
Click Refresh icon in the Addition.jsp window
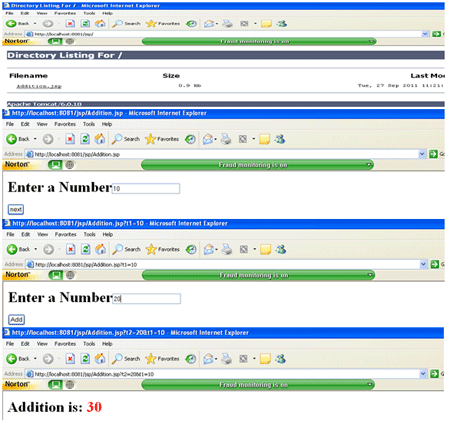point(85,139)
